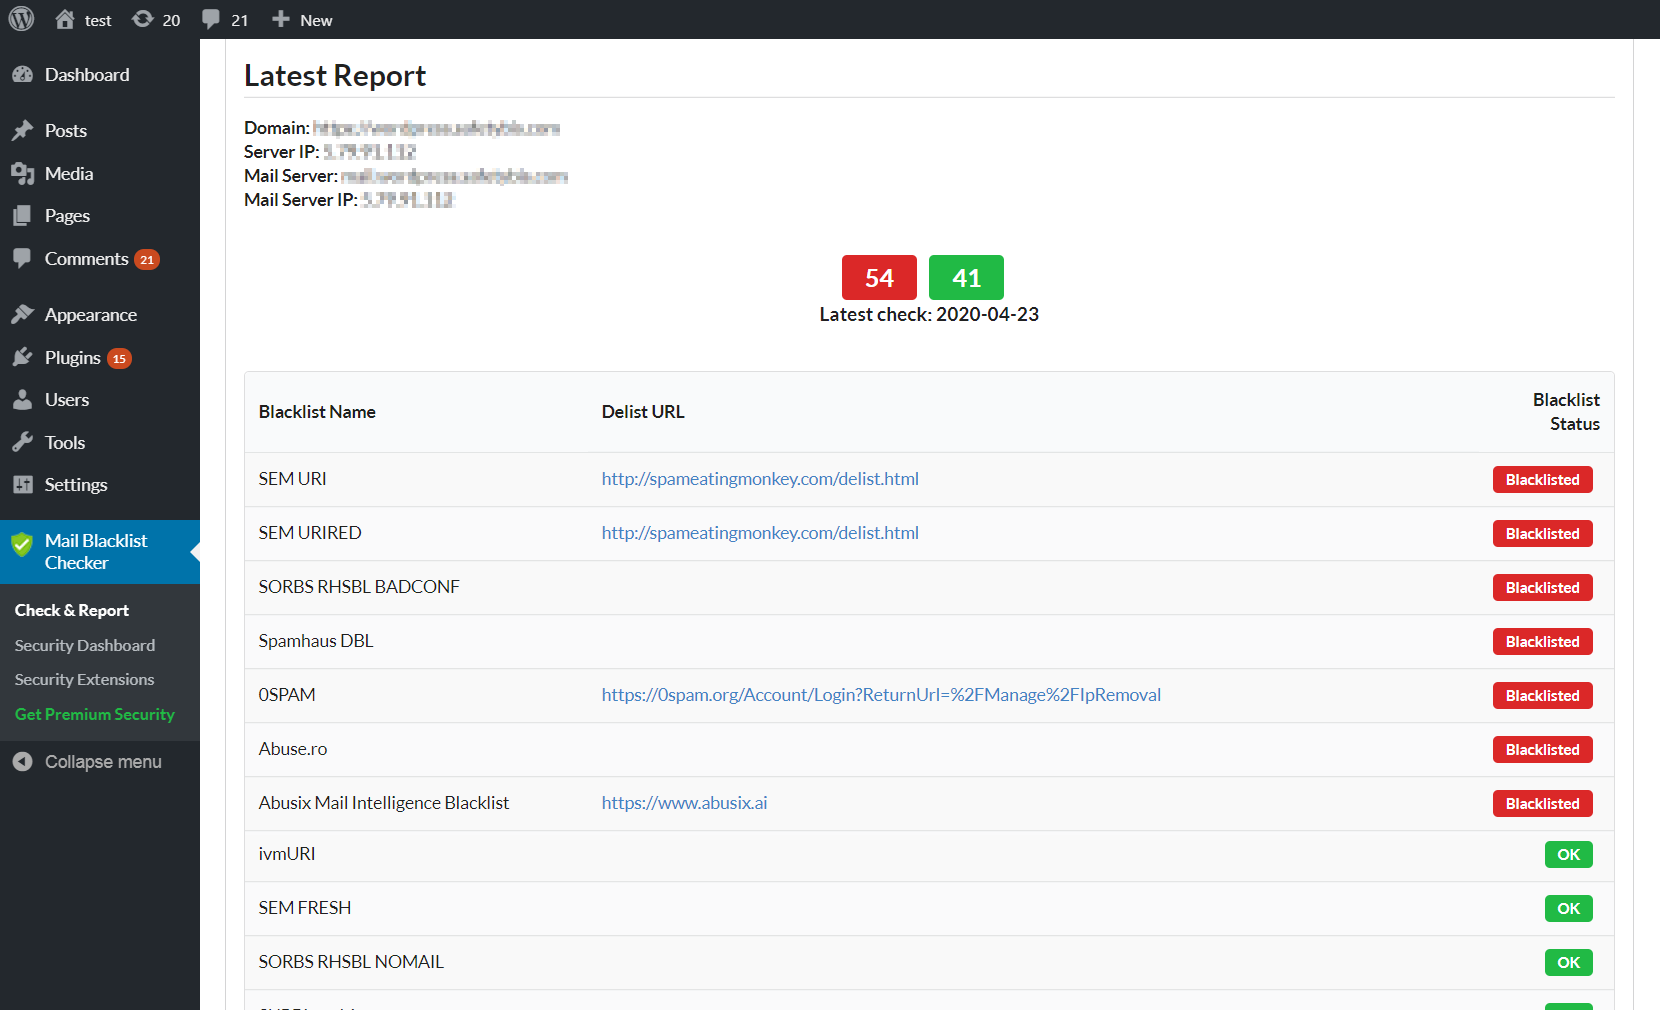The height and width of the screenshot is (1010, 1660).
Task: Click the Blacklist Name column header
Action: point(317,411)
